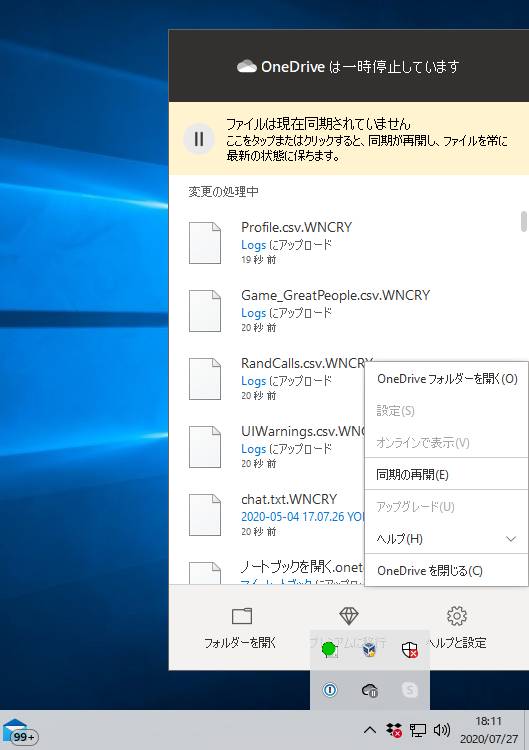This screenshot has height=750, width=529.
Task: Click the Show desktop strip at taskbar edge
Action: pos(526,730)
